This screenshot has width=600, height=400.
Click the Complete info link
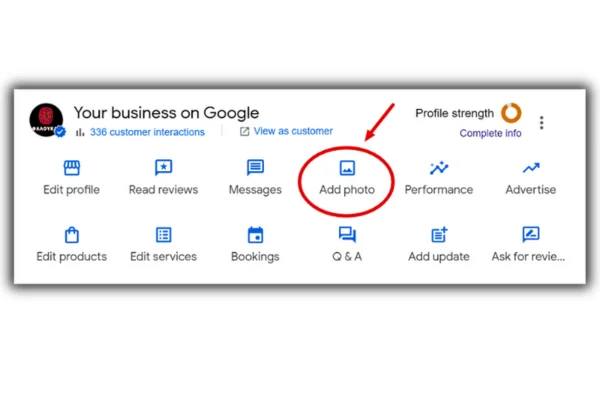[x=490, y=133]
